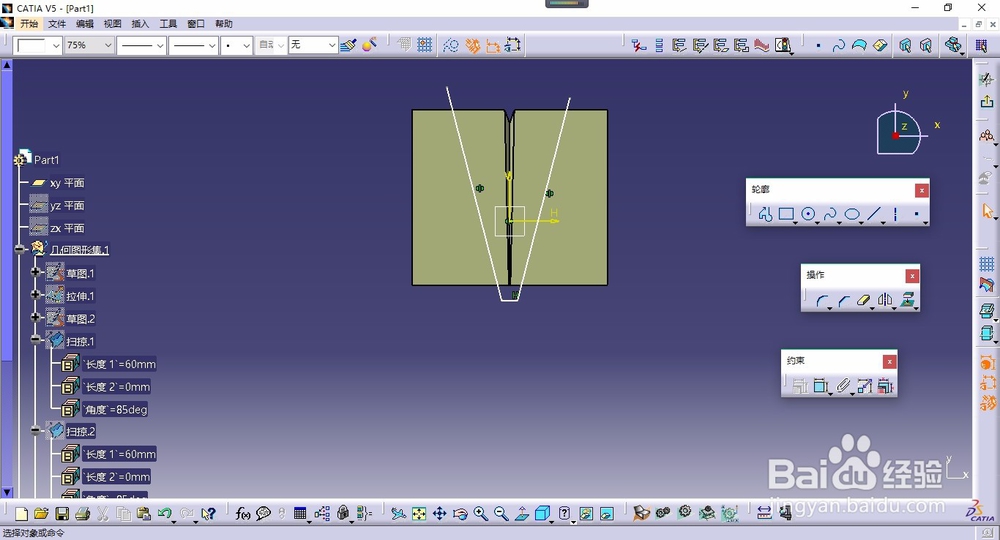Select Project 3D Elements in 操作 toolbar
This screenshot has width=1000, height=540.
pyautogui.click(x=907, y=300)
